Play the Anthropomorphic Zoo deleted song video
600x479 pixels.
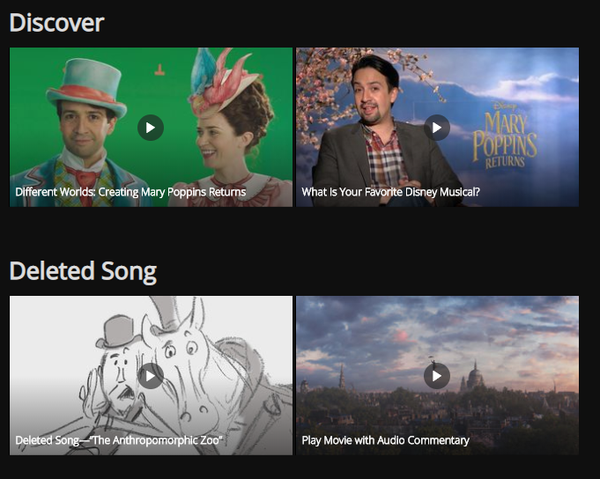click(x=150, y=376)
